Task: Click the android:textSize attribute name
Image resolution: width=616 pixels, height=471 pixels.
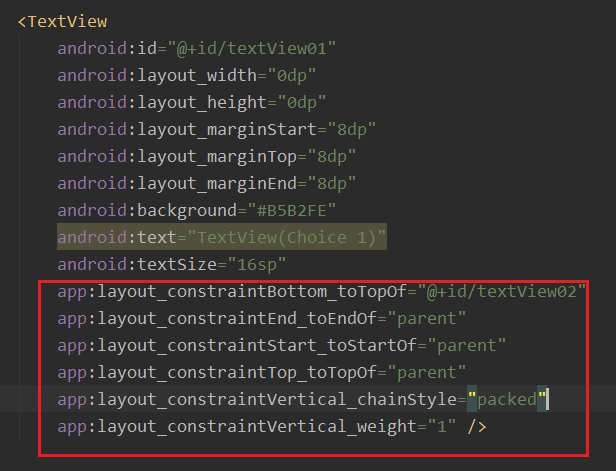Action: point(137,264)
